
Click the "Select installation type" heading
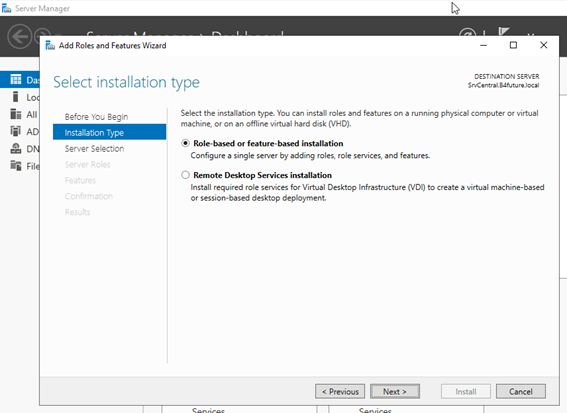[126, 82]
